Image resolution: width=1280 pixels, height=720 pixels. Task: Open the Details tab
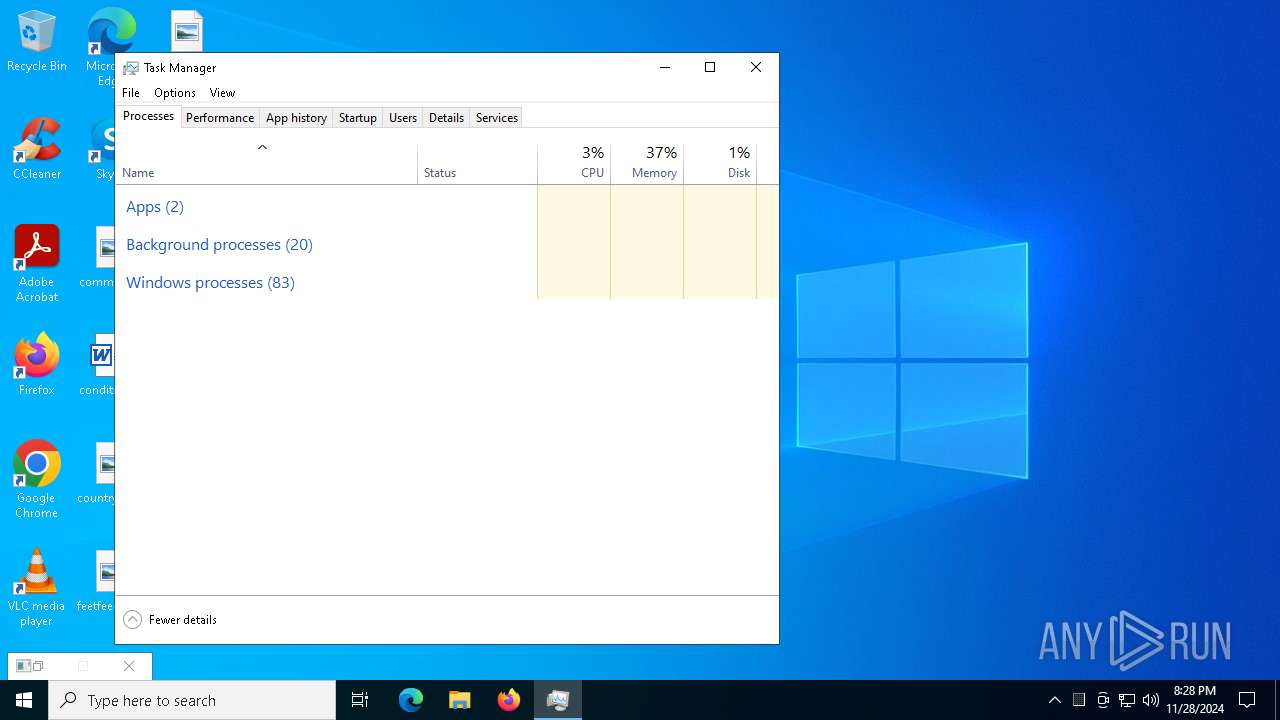point(446,118)
